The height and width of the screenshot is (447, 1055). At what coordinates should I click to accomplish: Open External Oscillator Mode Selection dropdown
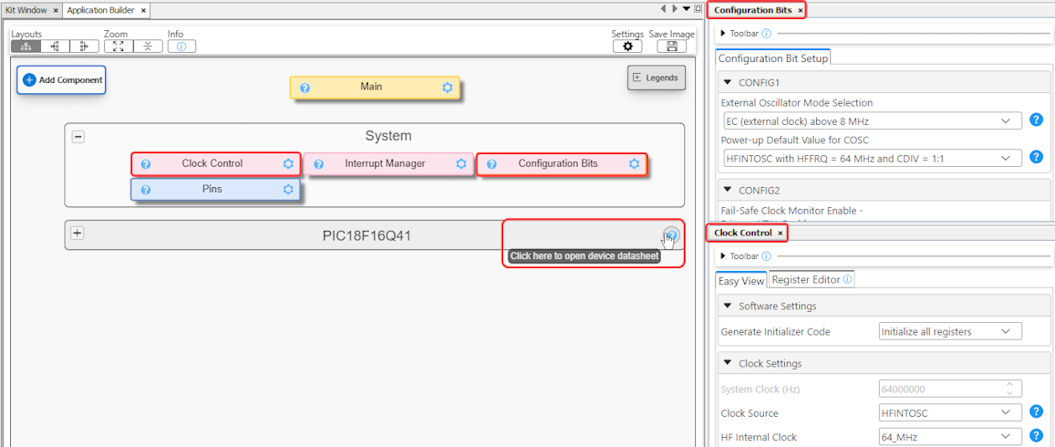pyautogui.click(x=871, y=121)
